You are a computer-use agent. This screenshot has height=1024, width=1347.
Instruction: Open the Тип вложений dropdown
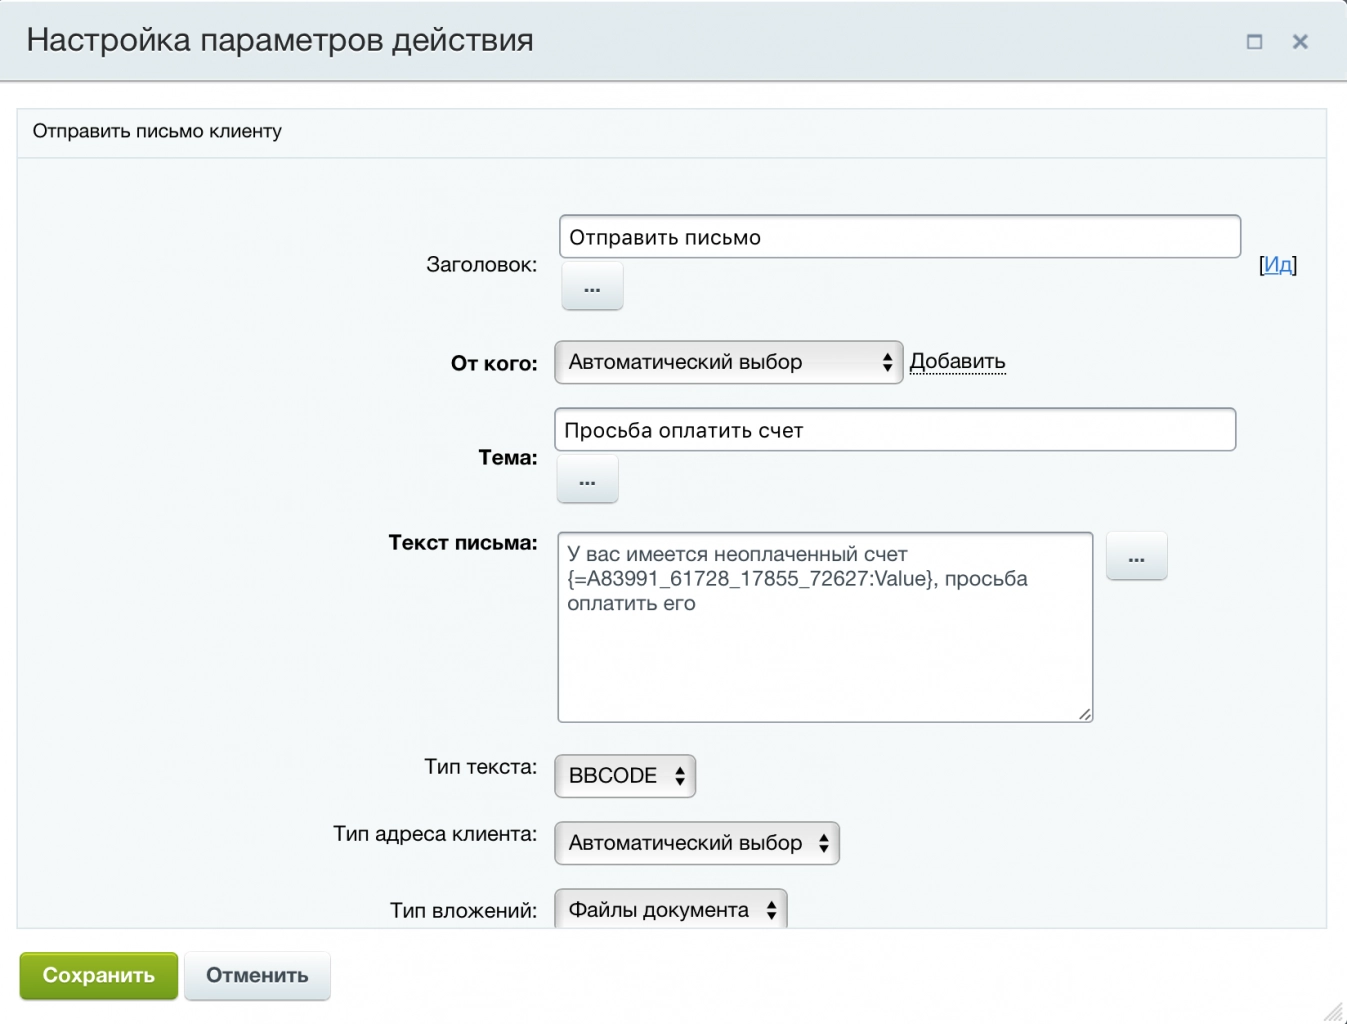point(670,909)
